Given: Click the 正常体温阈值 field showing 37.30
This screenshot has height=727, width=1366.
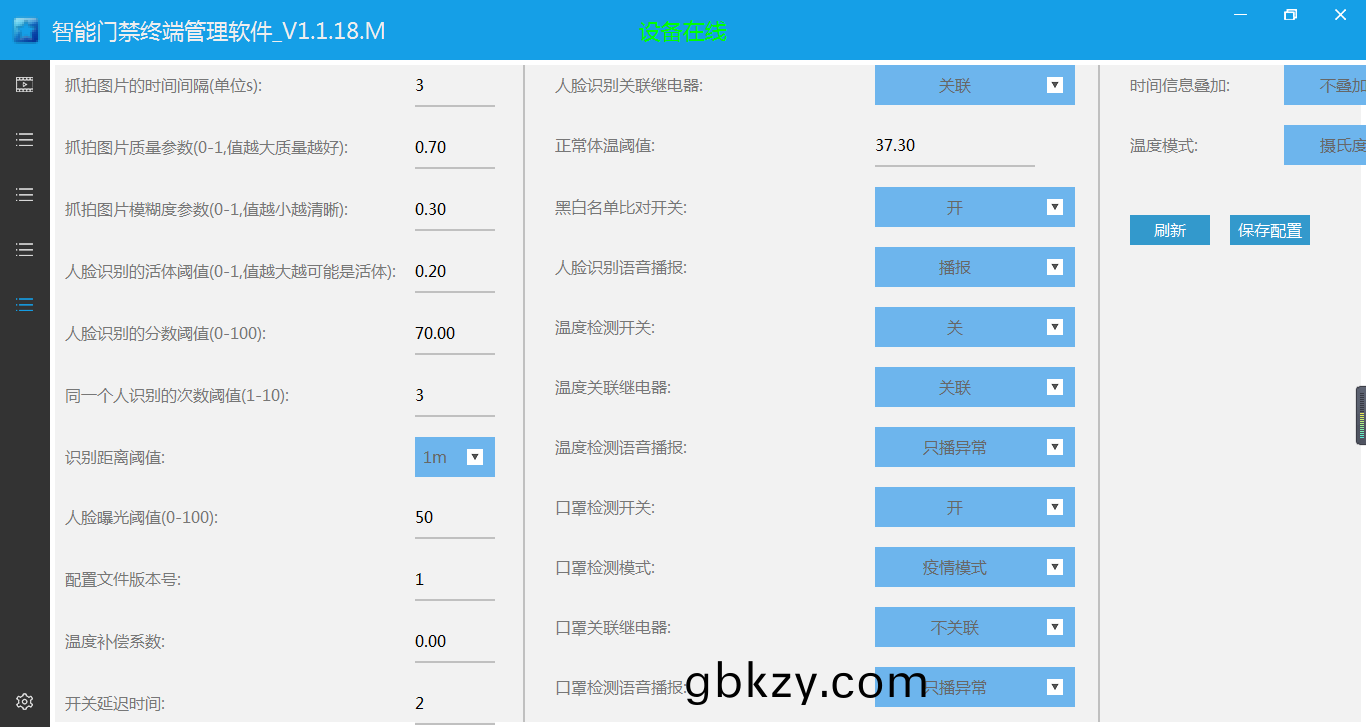Looking at the screenshot, I should tap(954, 146).
